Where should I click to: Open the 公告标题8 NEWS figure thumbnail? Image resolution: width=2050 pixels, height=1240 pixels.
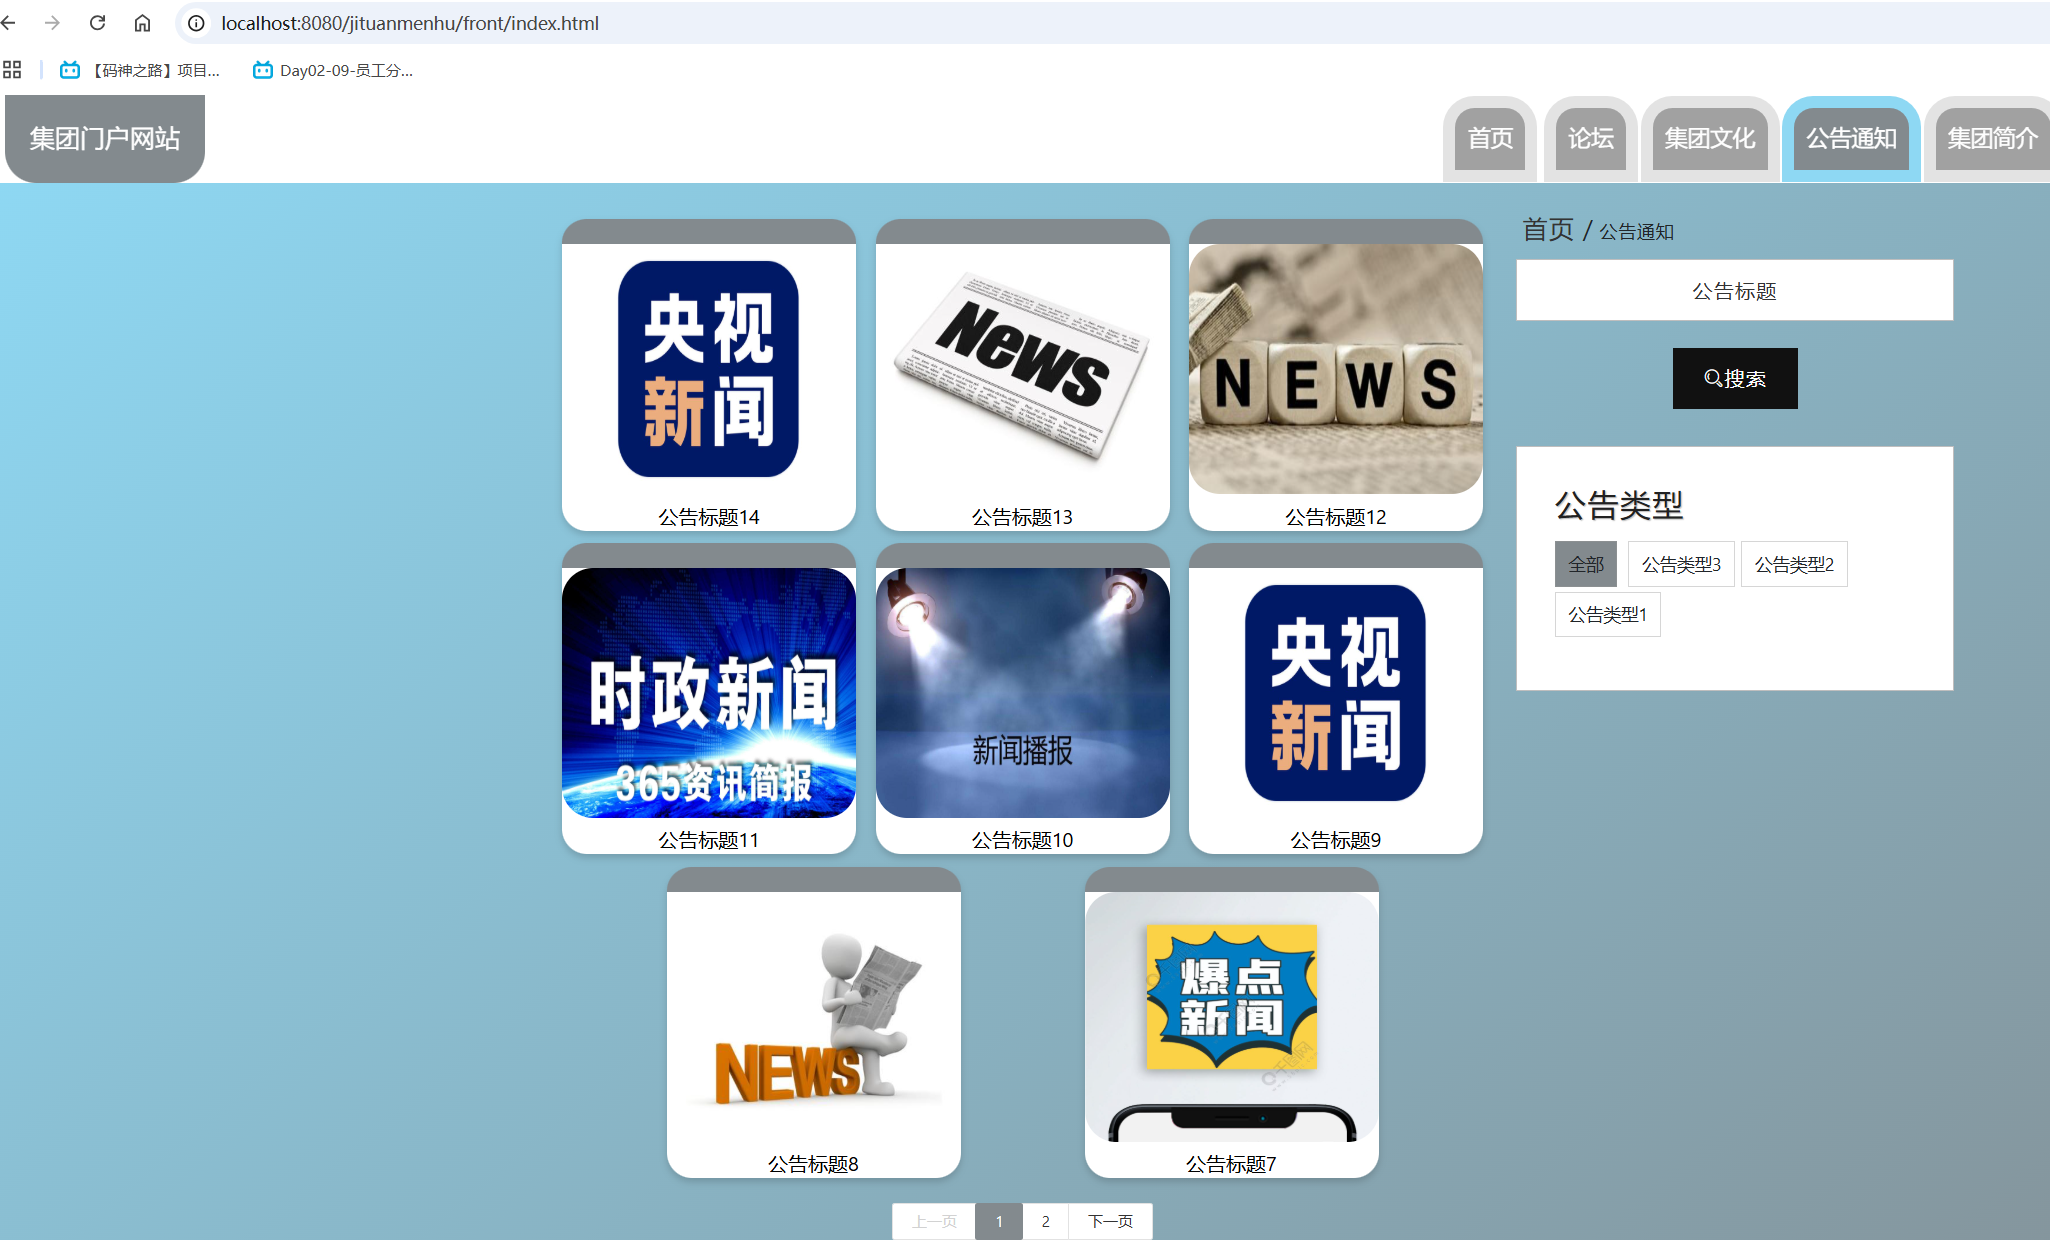point(813,1017)
